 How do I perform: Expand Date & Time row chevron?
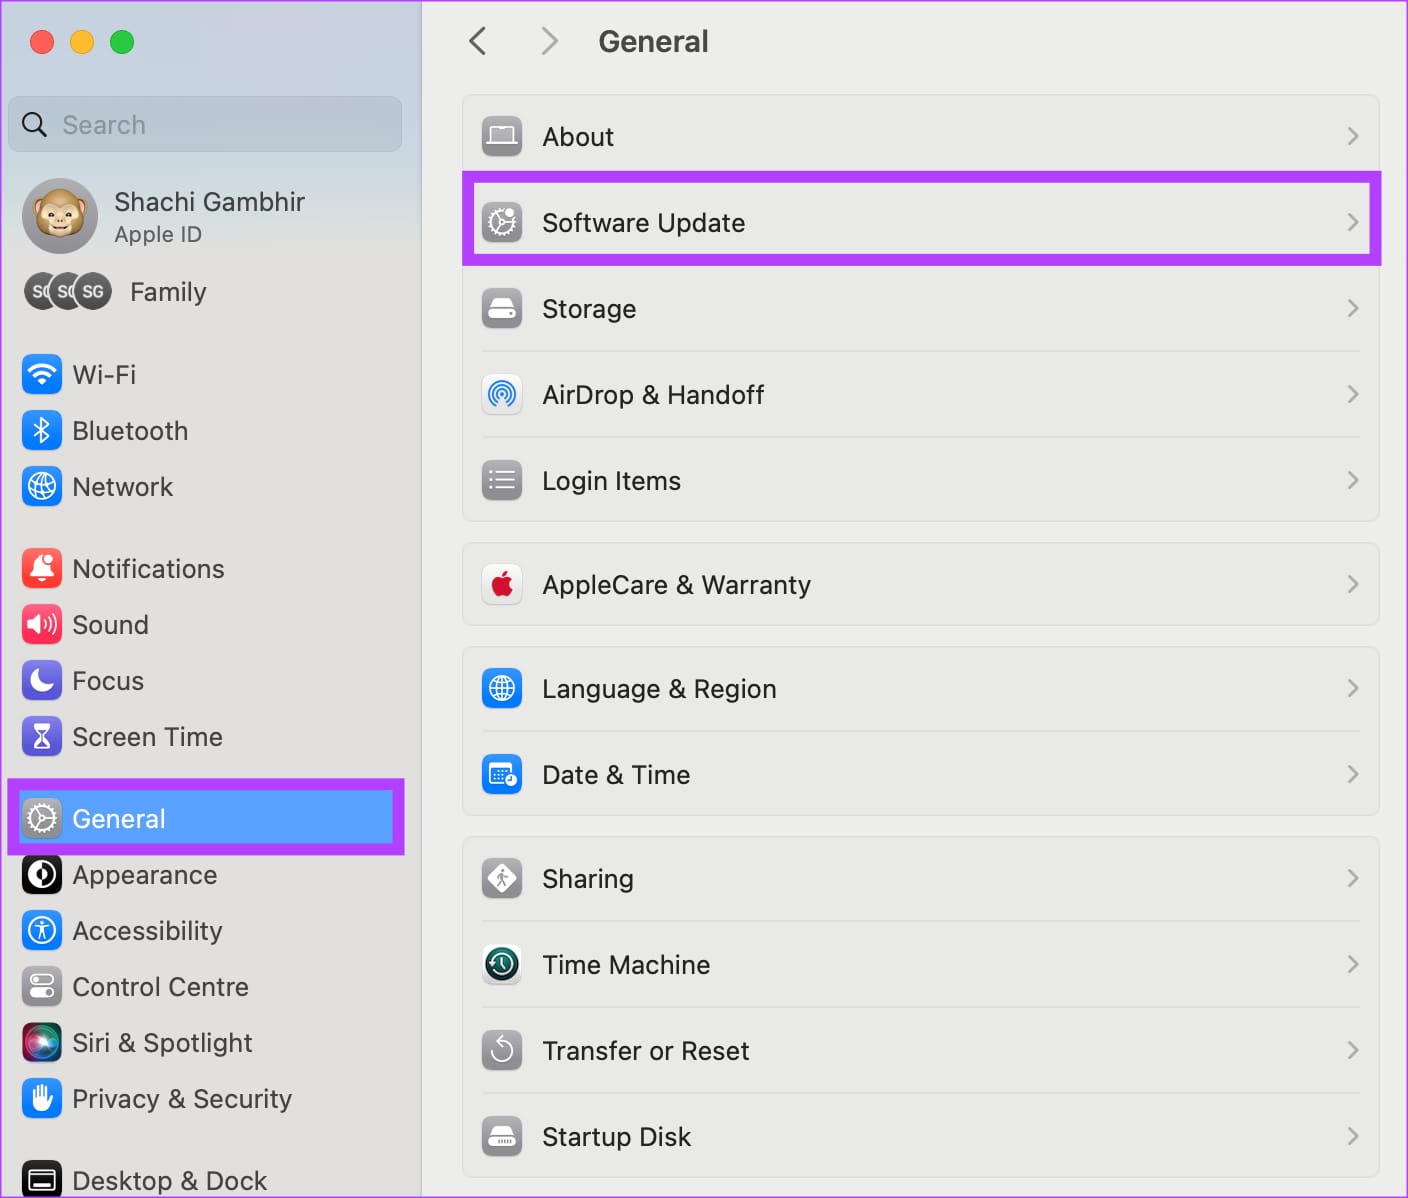[1352, 774]
